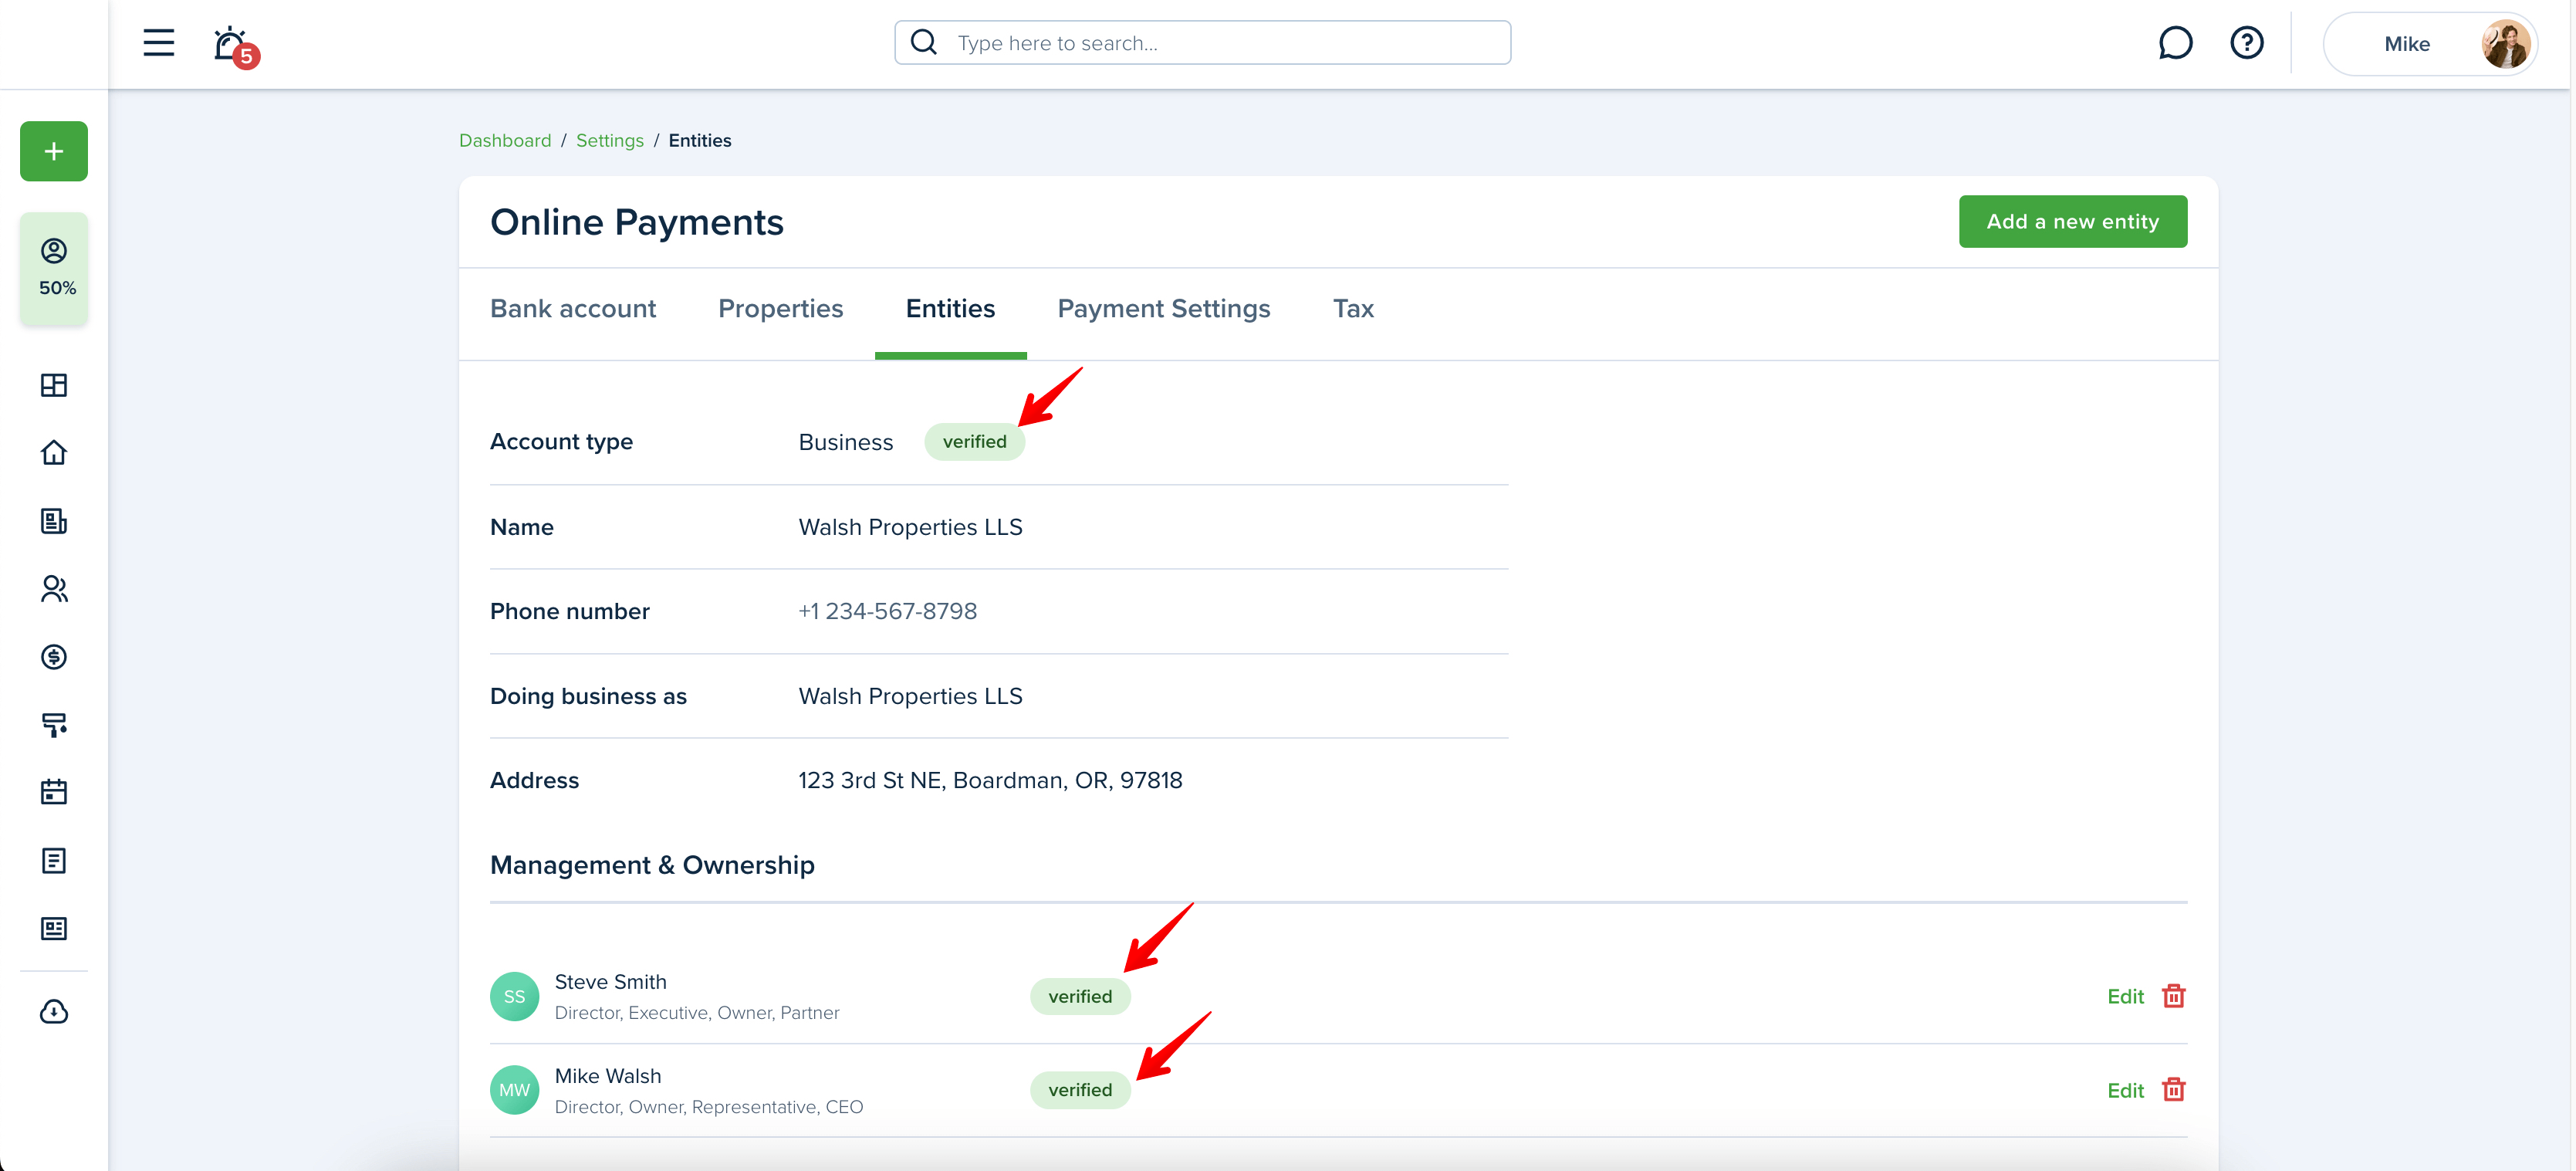Click the address 123 3rd St NE
Image resolution: width=2576 pixels, height=1171 pixels.
click(x=990, y=780)
